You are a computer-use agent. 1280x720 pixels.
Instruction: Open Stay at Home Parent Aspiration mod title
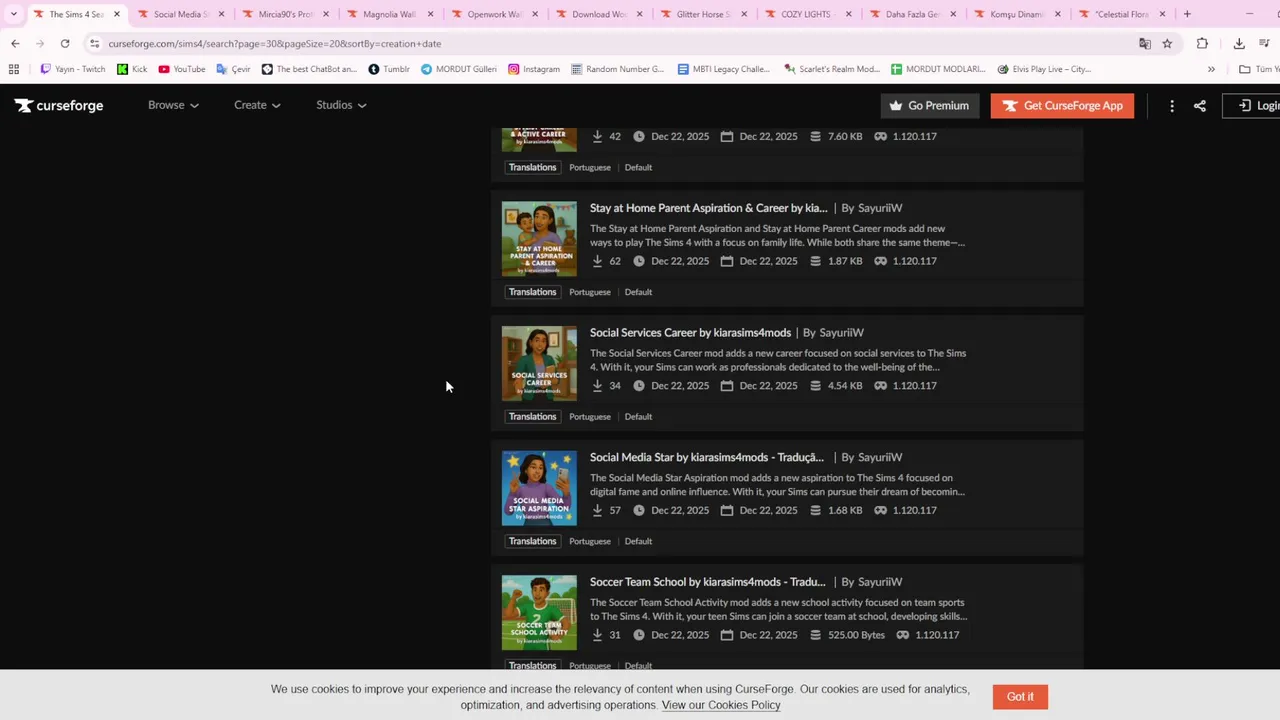709,208
